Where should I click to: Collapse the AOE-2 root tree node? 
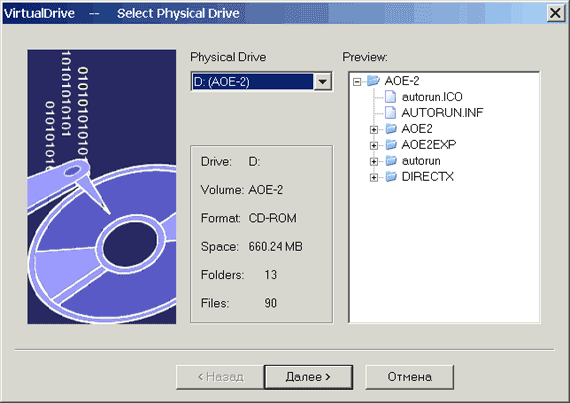pyautogui.click(x=357, y=81)
